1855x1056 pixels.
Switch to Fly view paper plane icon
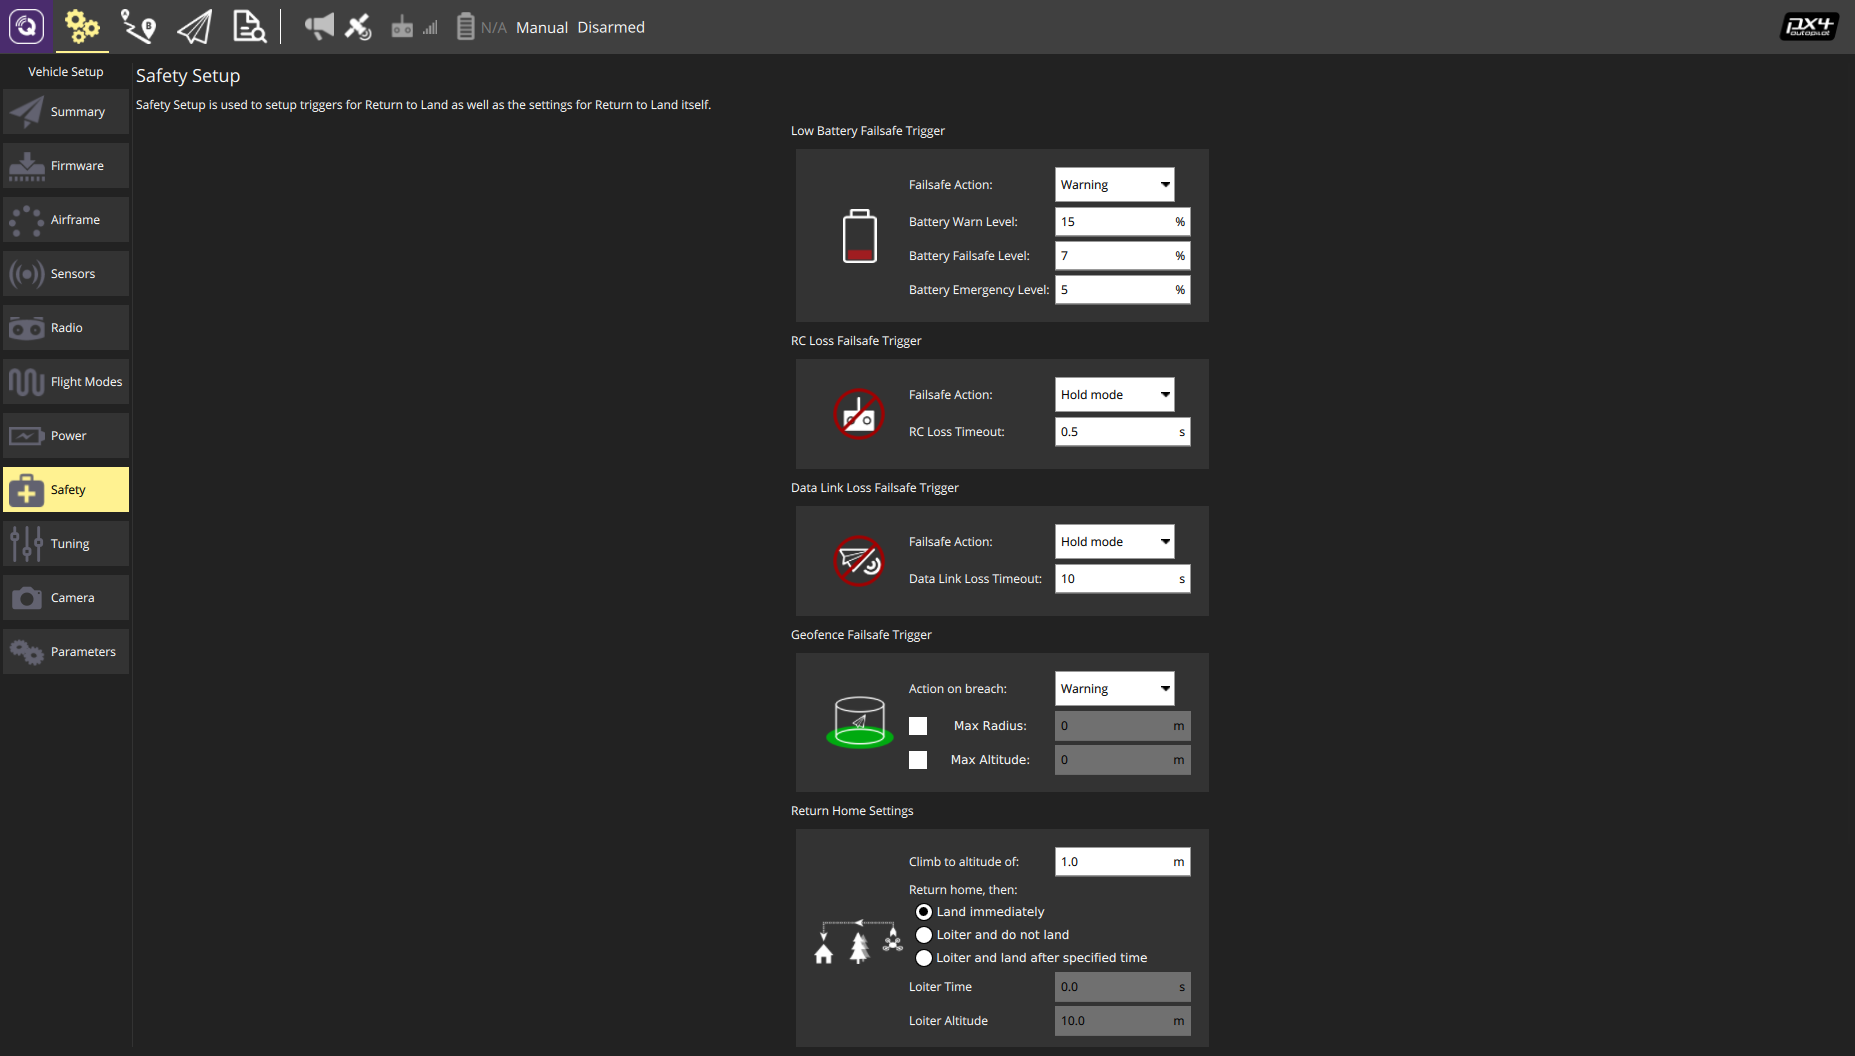[194, 27]
